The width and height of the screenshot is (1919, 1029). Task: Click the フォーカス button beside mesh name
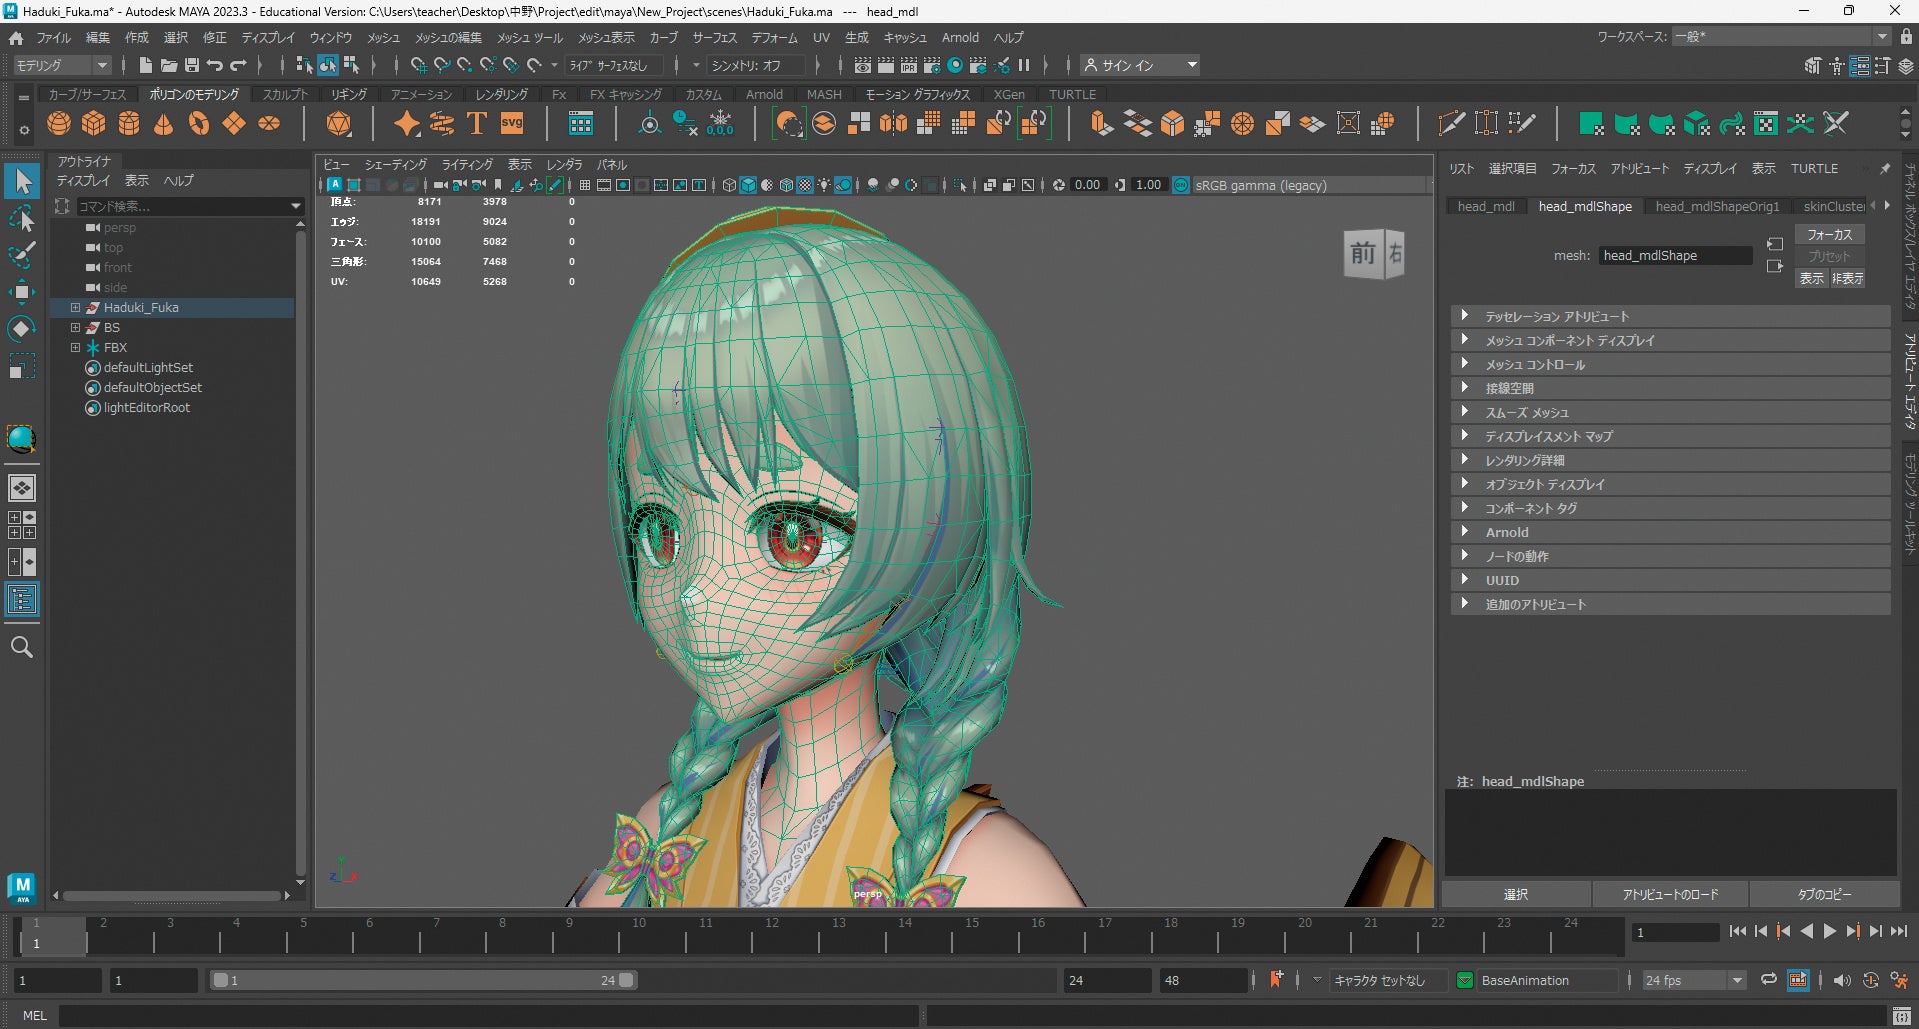click(1829, 234)
